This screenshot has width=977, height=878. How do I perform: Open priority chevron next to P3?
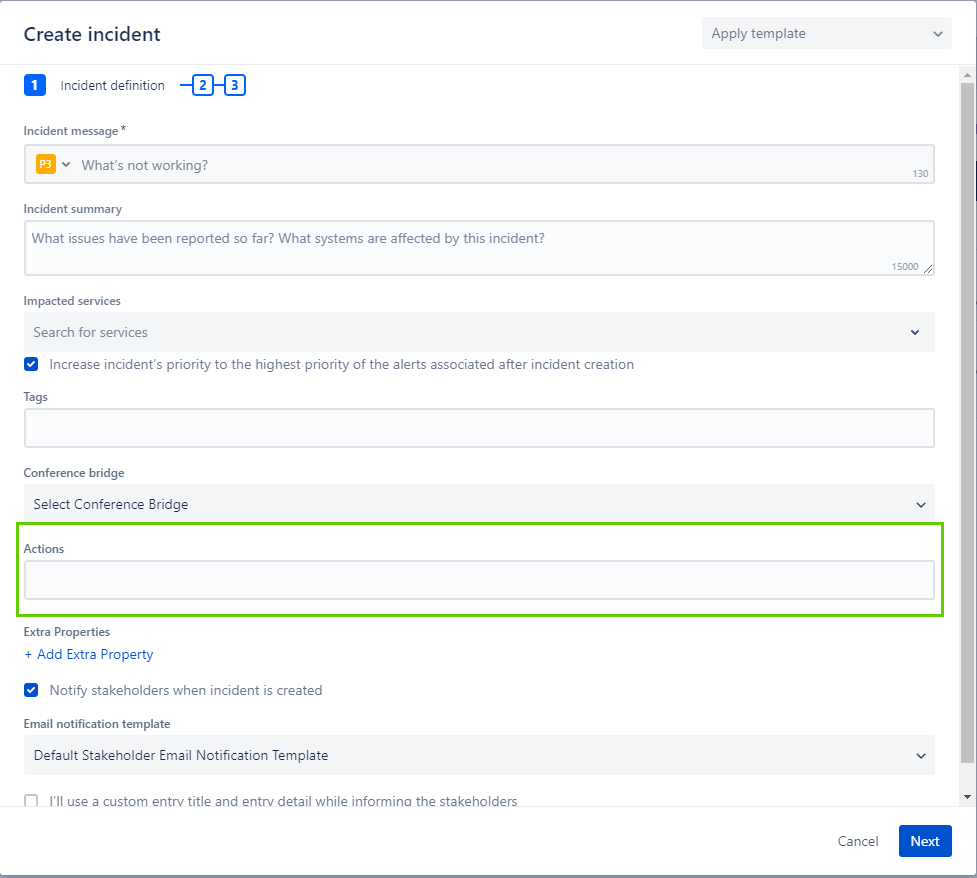point(66,165)
